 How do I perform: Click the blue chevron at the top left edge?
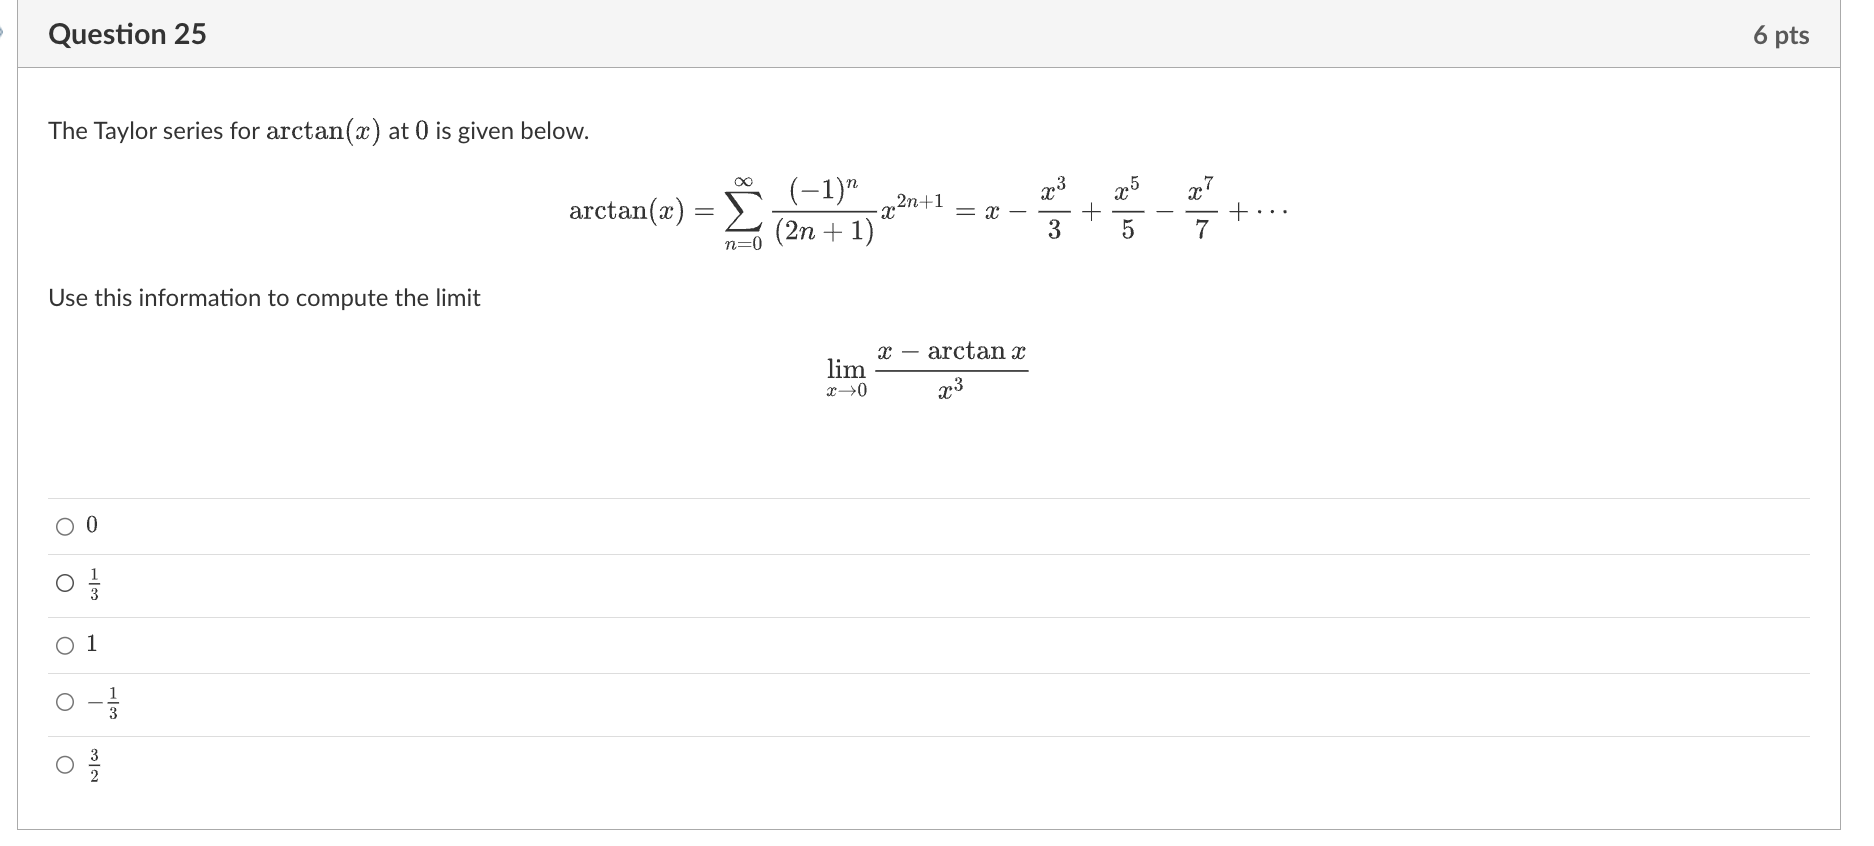click(4, 30)
